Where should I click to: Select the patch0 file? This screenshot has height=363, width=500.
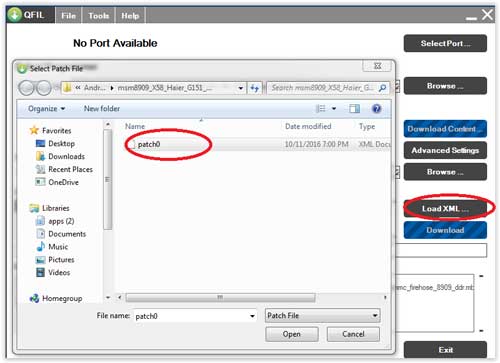click(149, 144)
